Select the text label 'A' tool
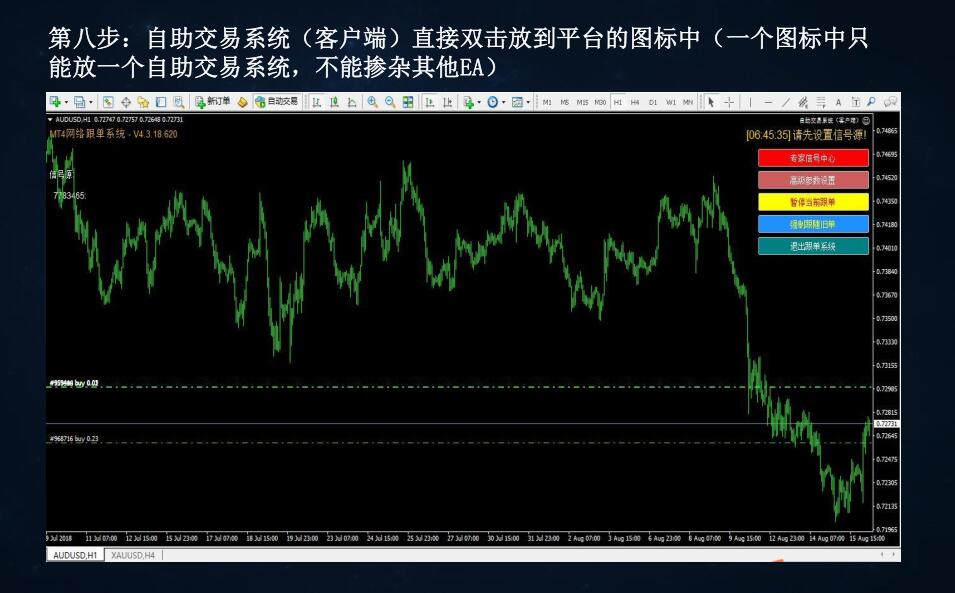 pos(838,101)
